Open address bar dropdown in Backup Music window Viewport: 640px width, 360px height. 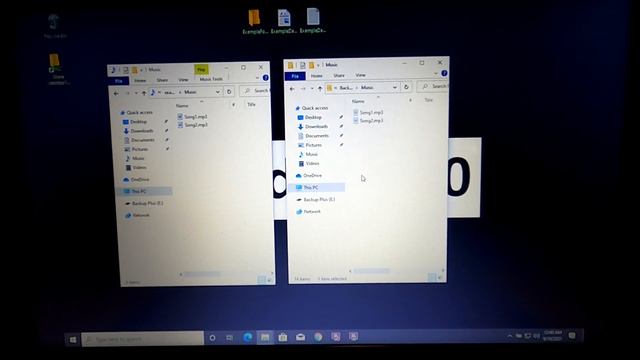(x=395, y=87)
